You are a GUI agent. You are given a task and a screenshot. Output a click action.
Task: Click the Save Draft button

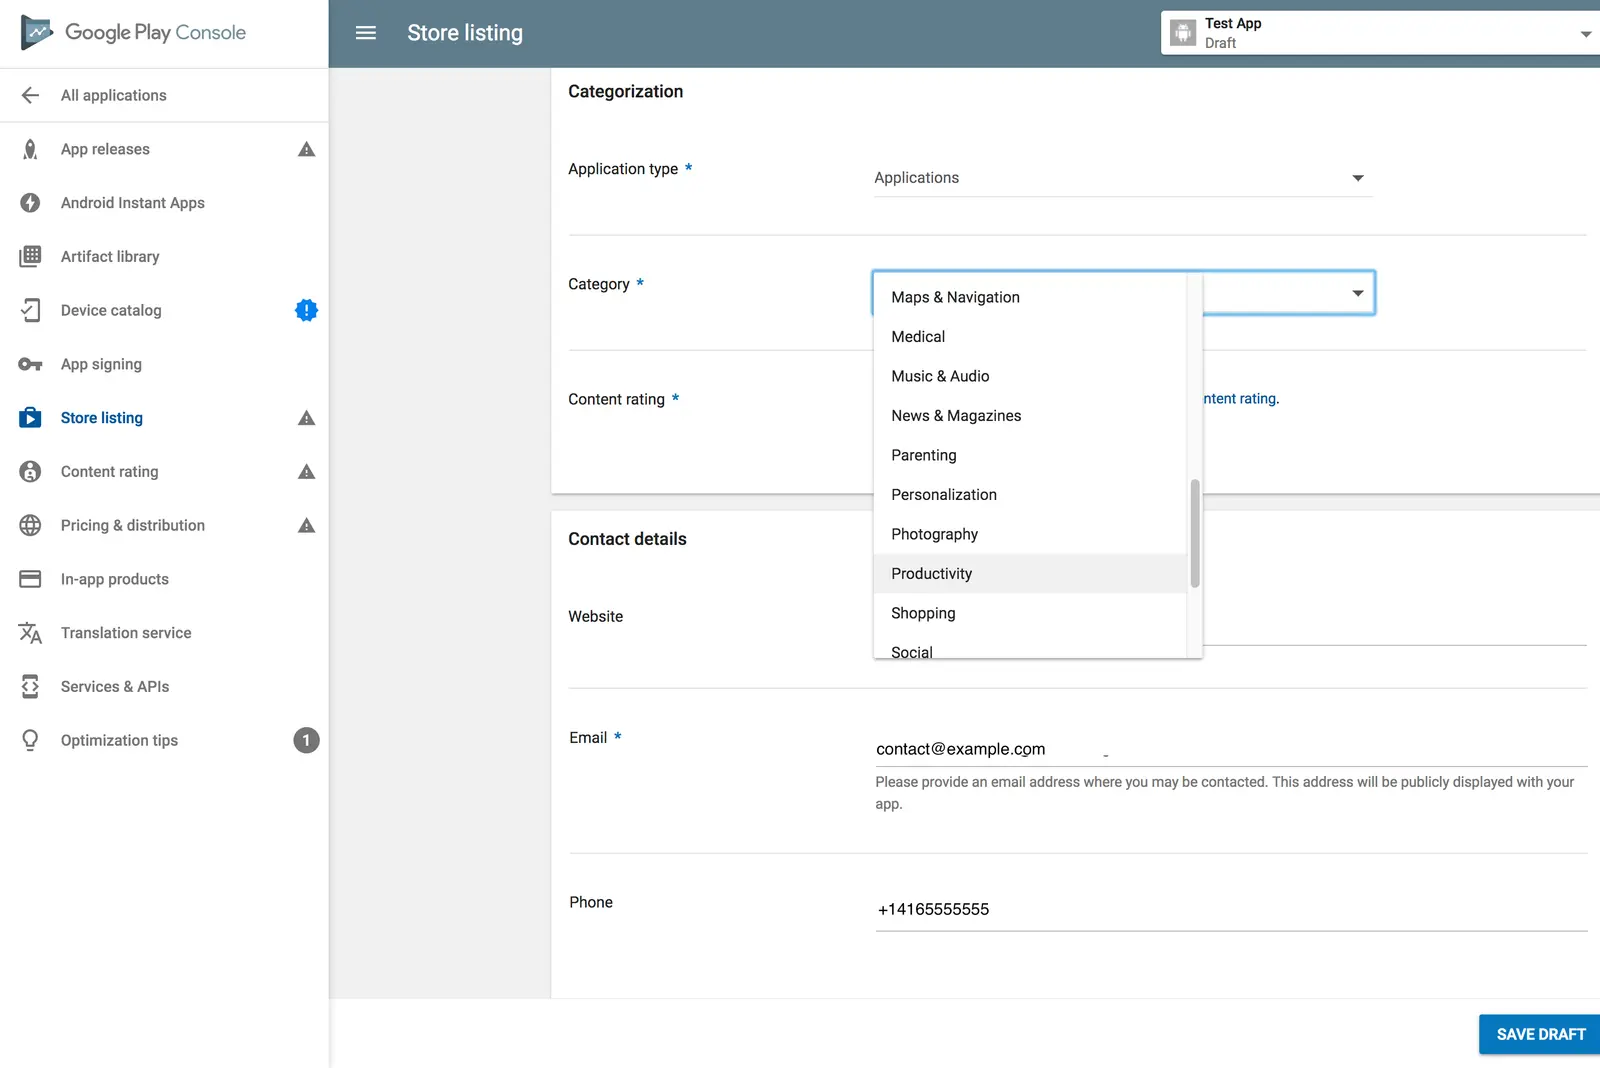(1540, 1034)
